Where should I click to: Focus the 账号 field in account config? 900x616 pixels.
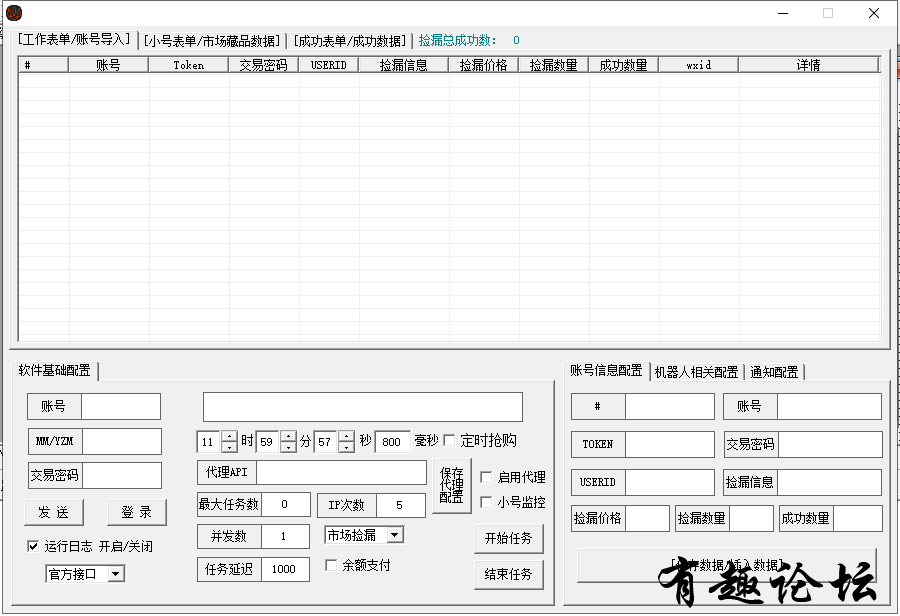pos(829,406)
